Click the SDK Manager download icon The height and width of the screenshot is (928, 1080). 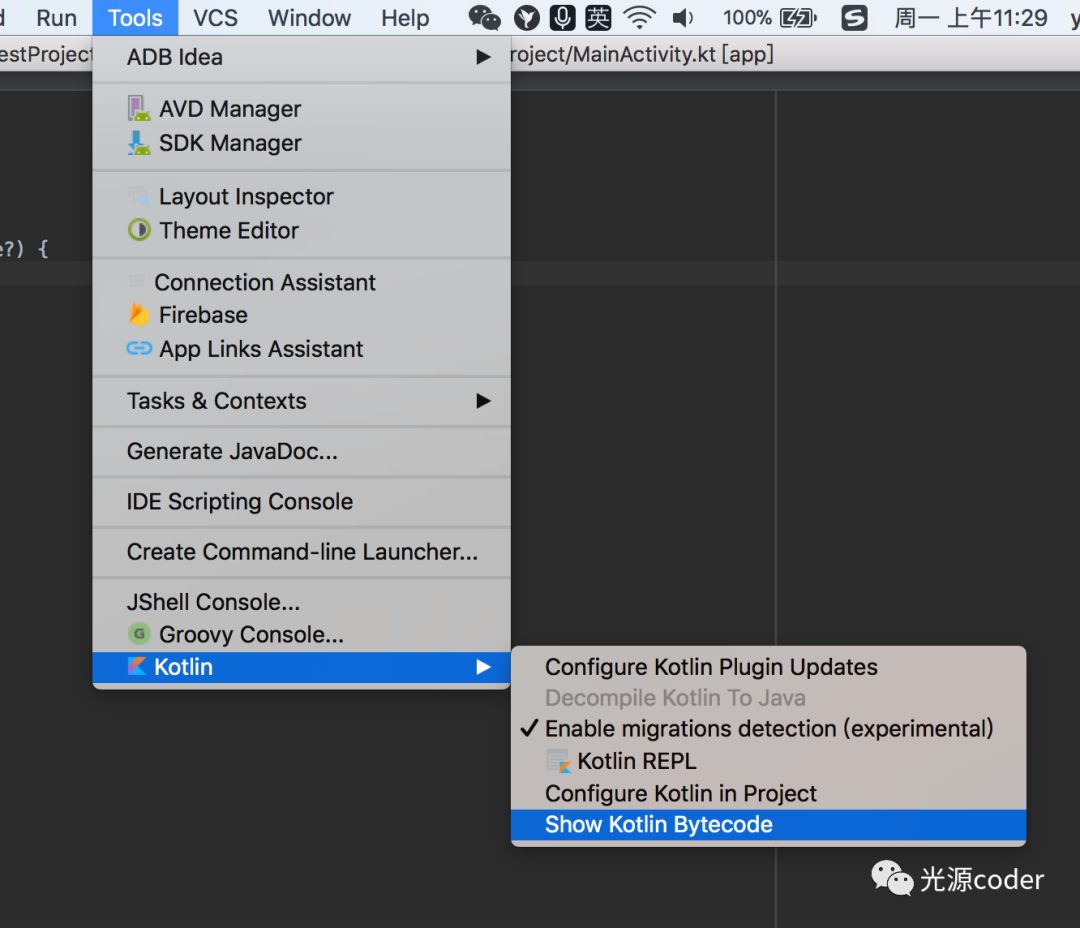(138, 143)
